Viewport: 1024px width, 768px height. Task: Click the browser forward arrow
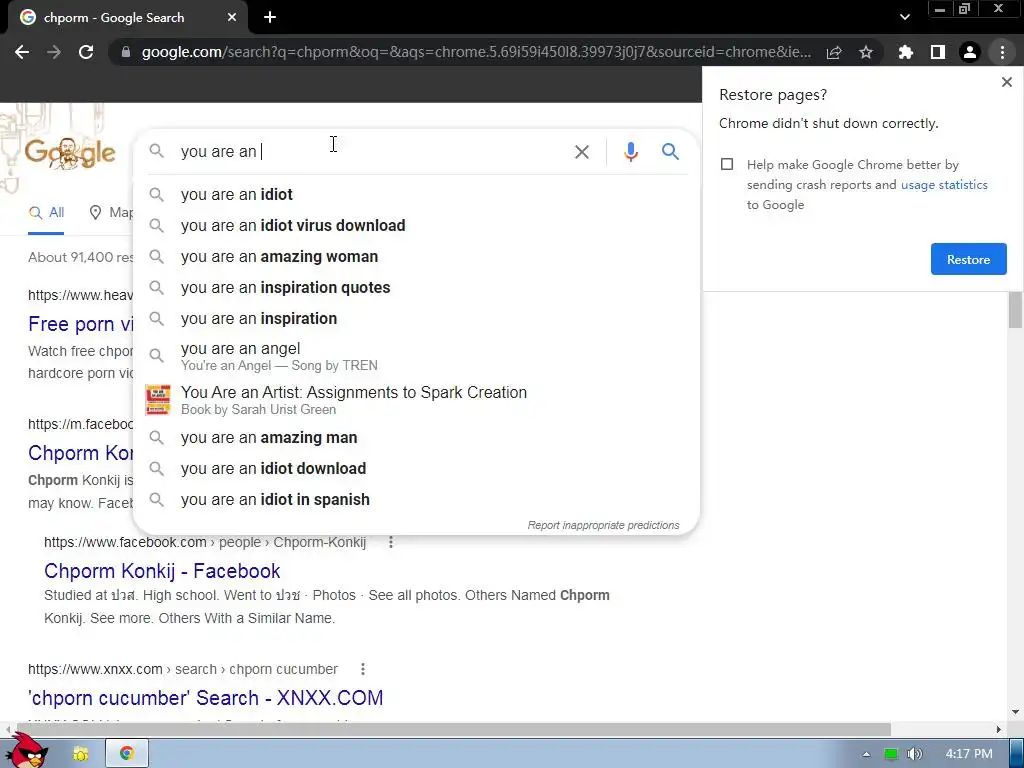pyautogui.click(x=54, y=52)
